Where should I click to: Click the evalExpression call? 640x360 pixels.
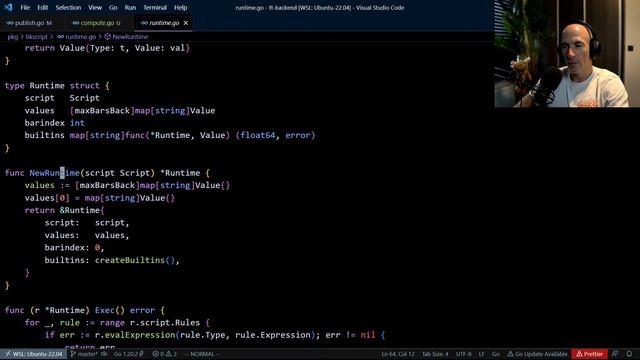[140, 335]
